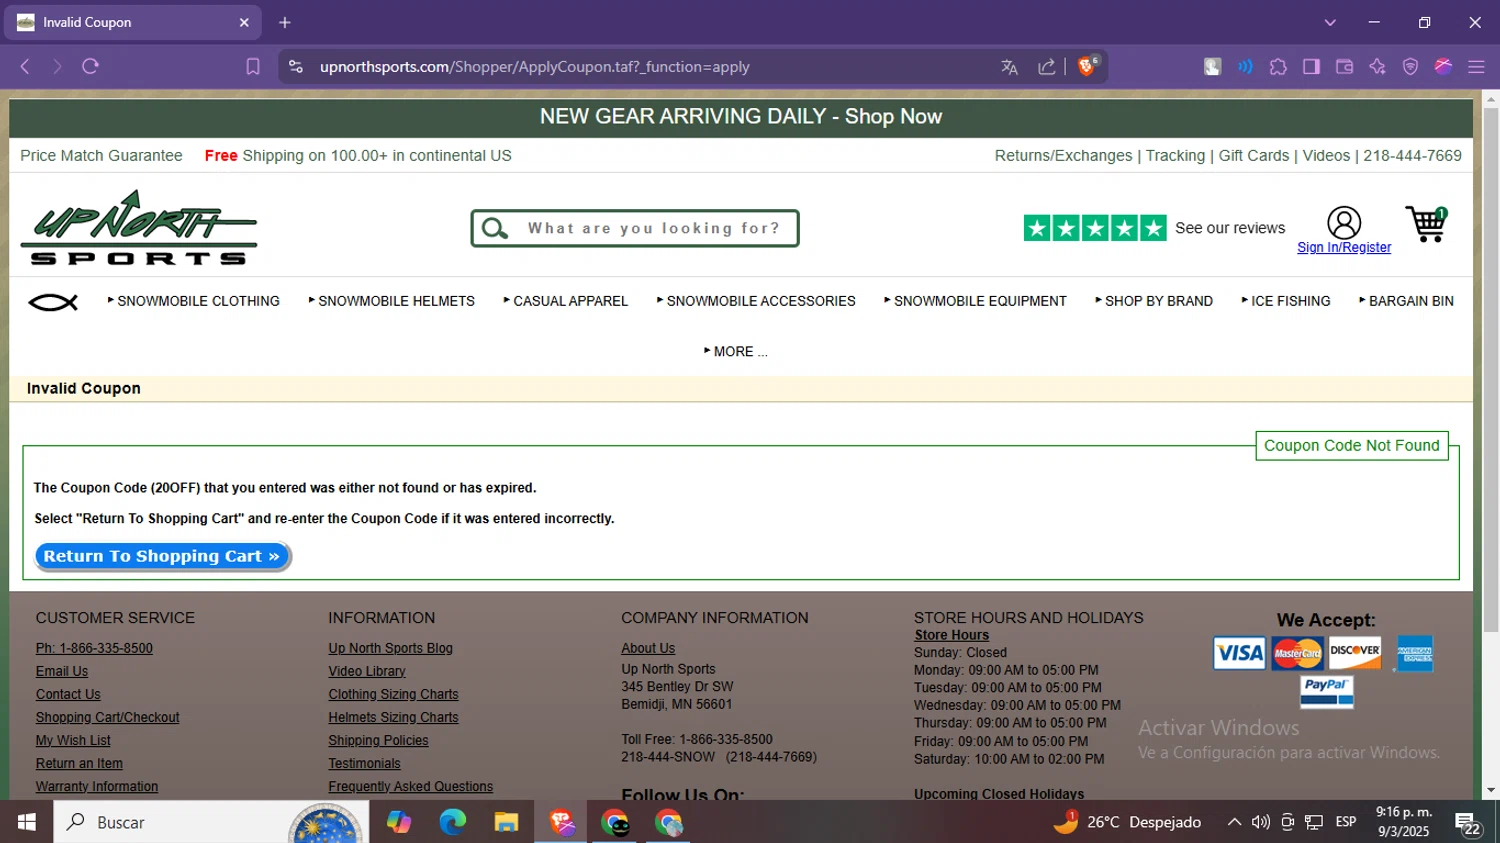The width and height of the screenshot is (1500, 843).
Task: Click the See our reviews text
Action: tap(1230, 228)
